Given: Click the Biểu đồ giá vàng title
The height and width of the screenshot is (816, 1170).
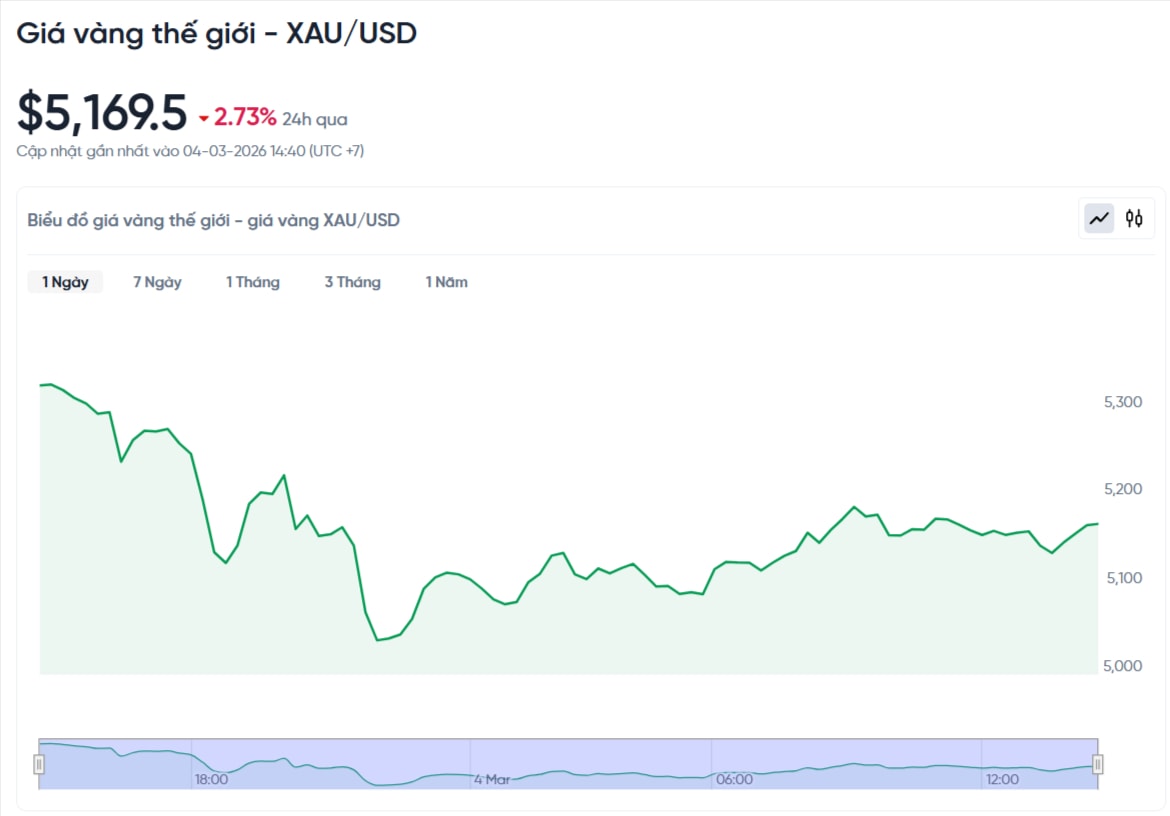Looking at the screenshot, I should click(x=213, y=220).
